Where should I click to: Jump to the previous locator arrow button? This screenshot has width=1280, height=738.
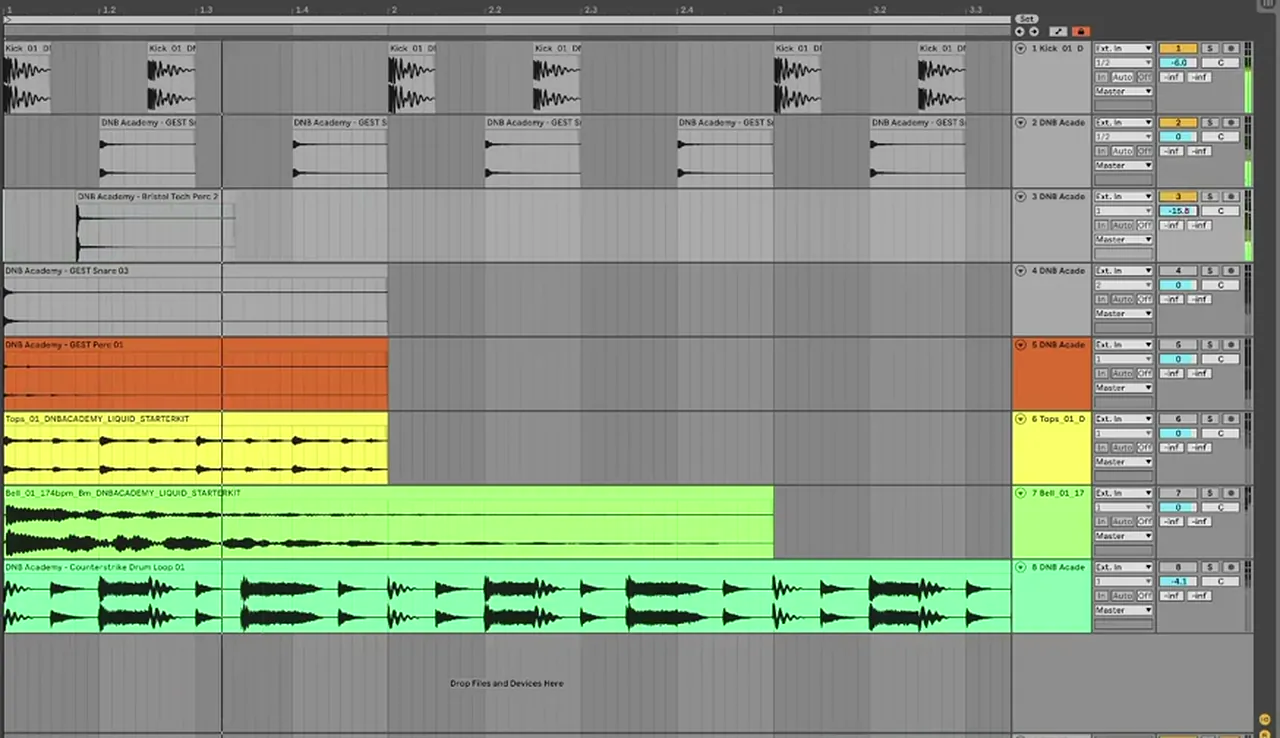1019,31
